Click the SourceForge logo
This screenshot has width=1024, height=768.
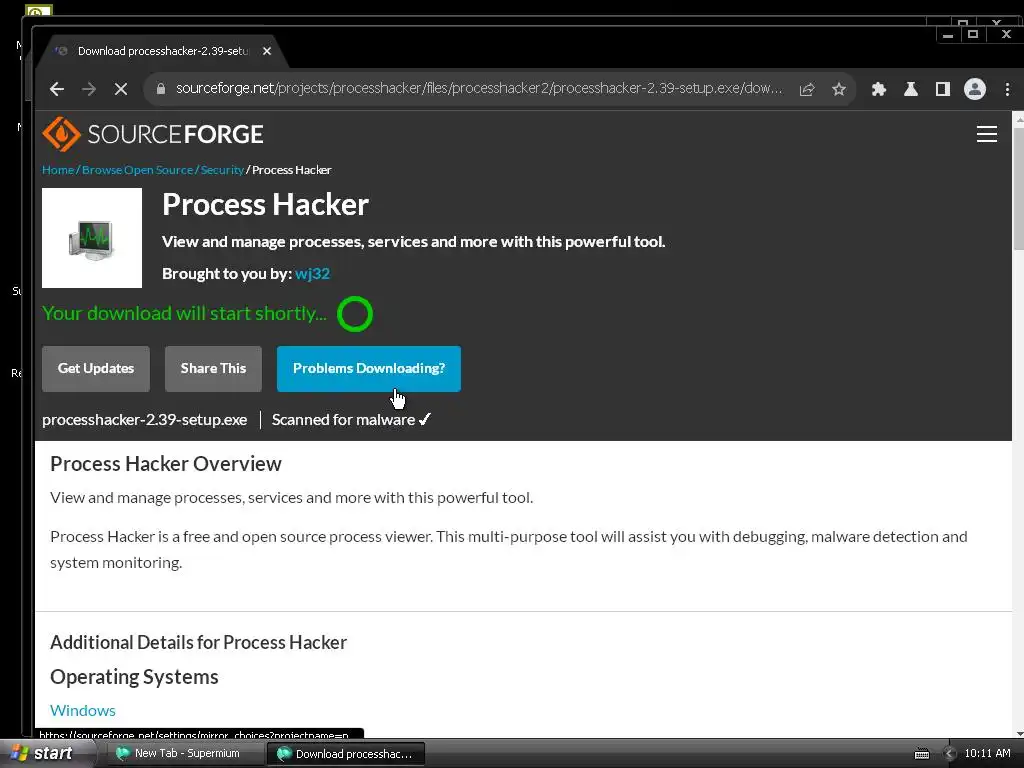tap(153, 134)
